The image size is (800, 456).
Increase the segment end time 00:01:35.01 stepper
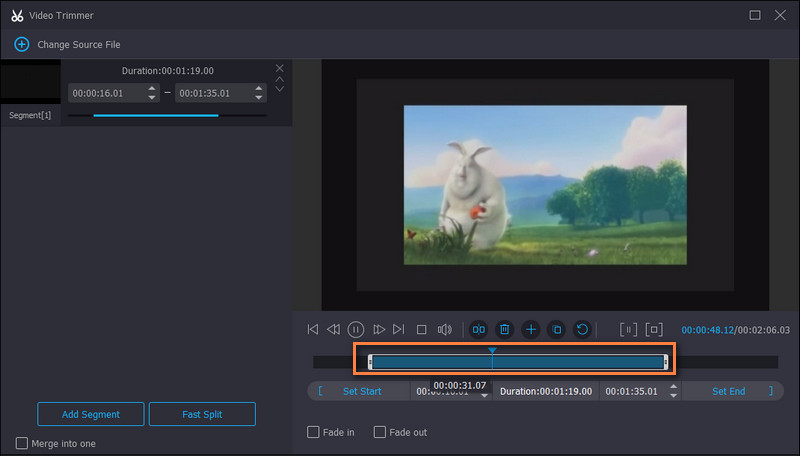(259, 89)
